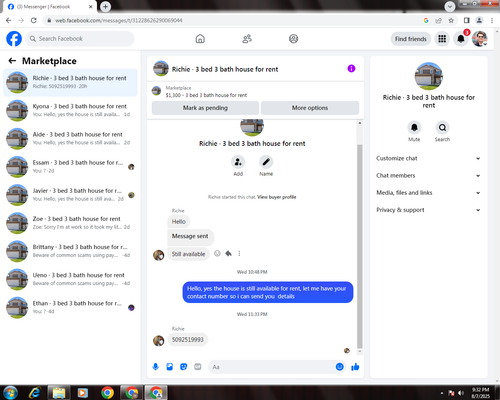Open Richie conversation in list

click(70, 82)
